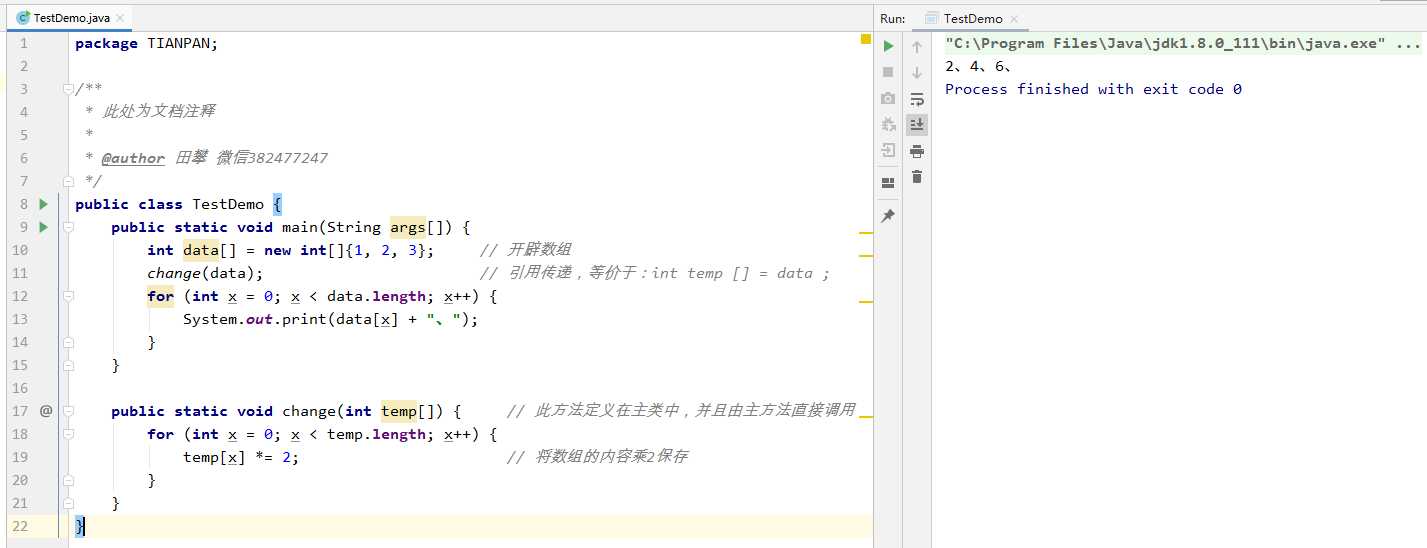This screenshot has width=1427, height=548.
Task: Click the 'package TIANPAN;' line
Action: click(146, 43)
